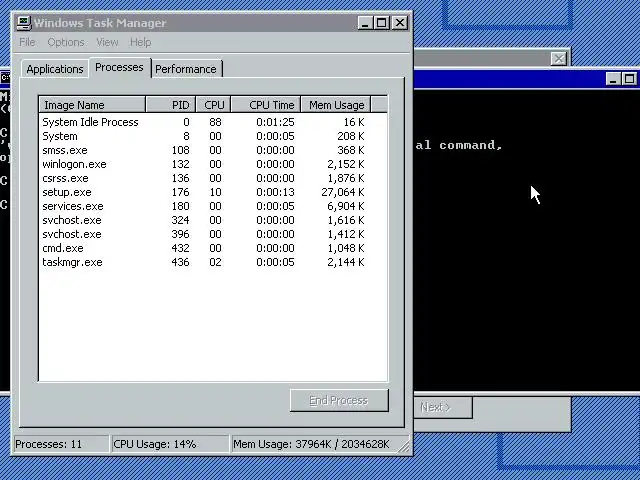Select setup.exe in the process list
Viewport: 640px width, 480px height.
[x=67, y=192]
